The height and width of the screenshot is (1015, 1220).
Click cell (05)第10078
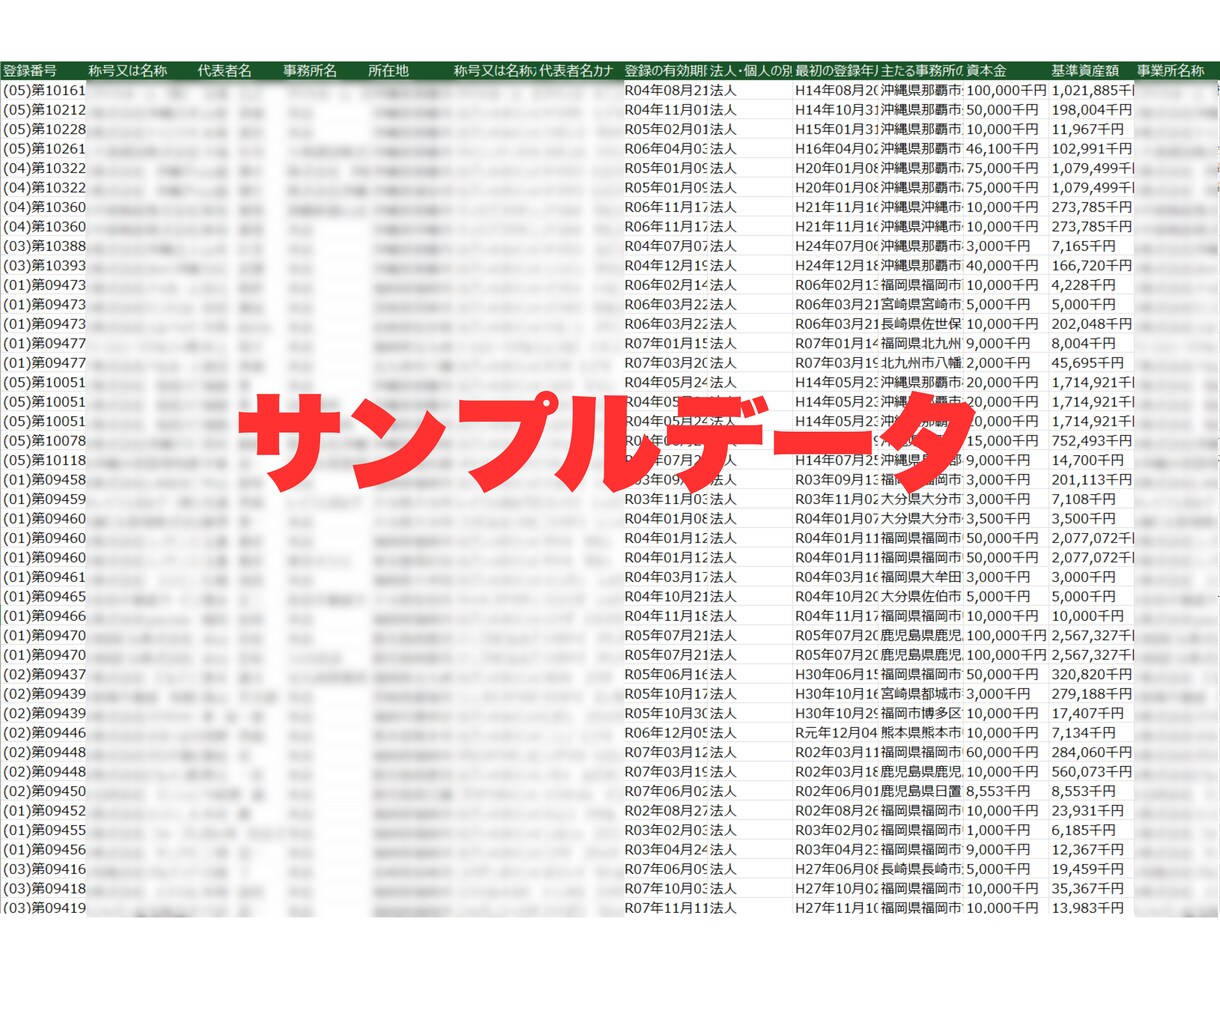(x=43, y=441)
